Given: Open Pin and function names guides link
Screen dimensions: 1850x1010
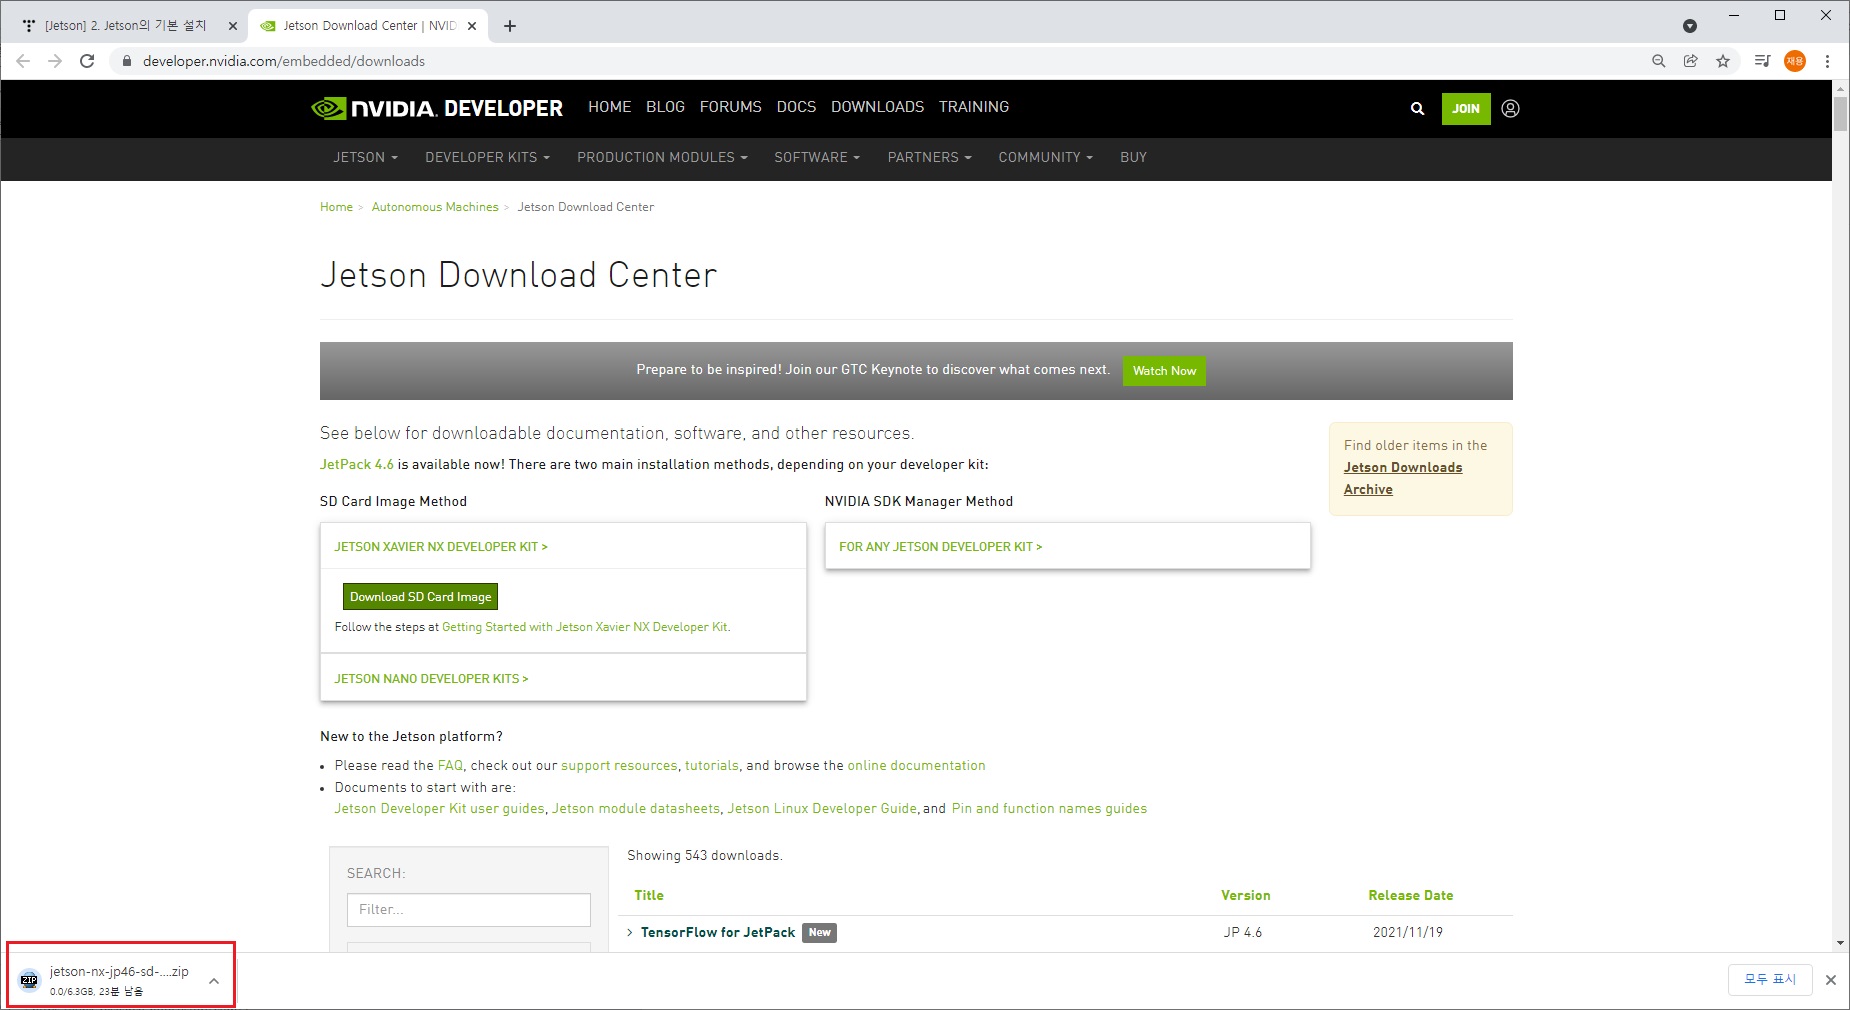Looking at the screenshot, I should tap(1049, 808).
